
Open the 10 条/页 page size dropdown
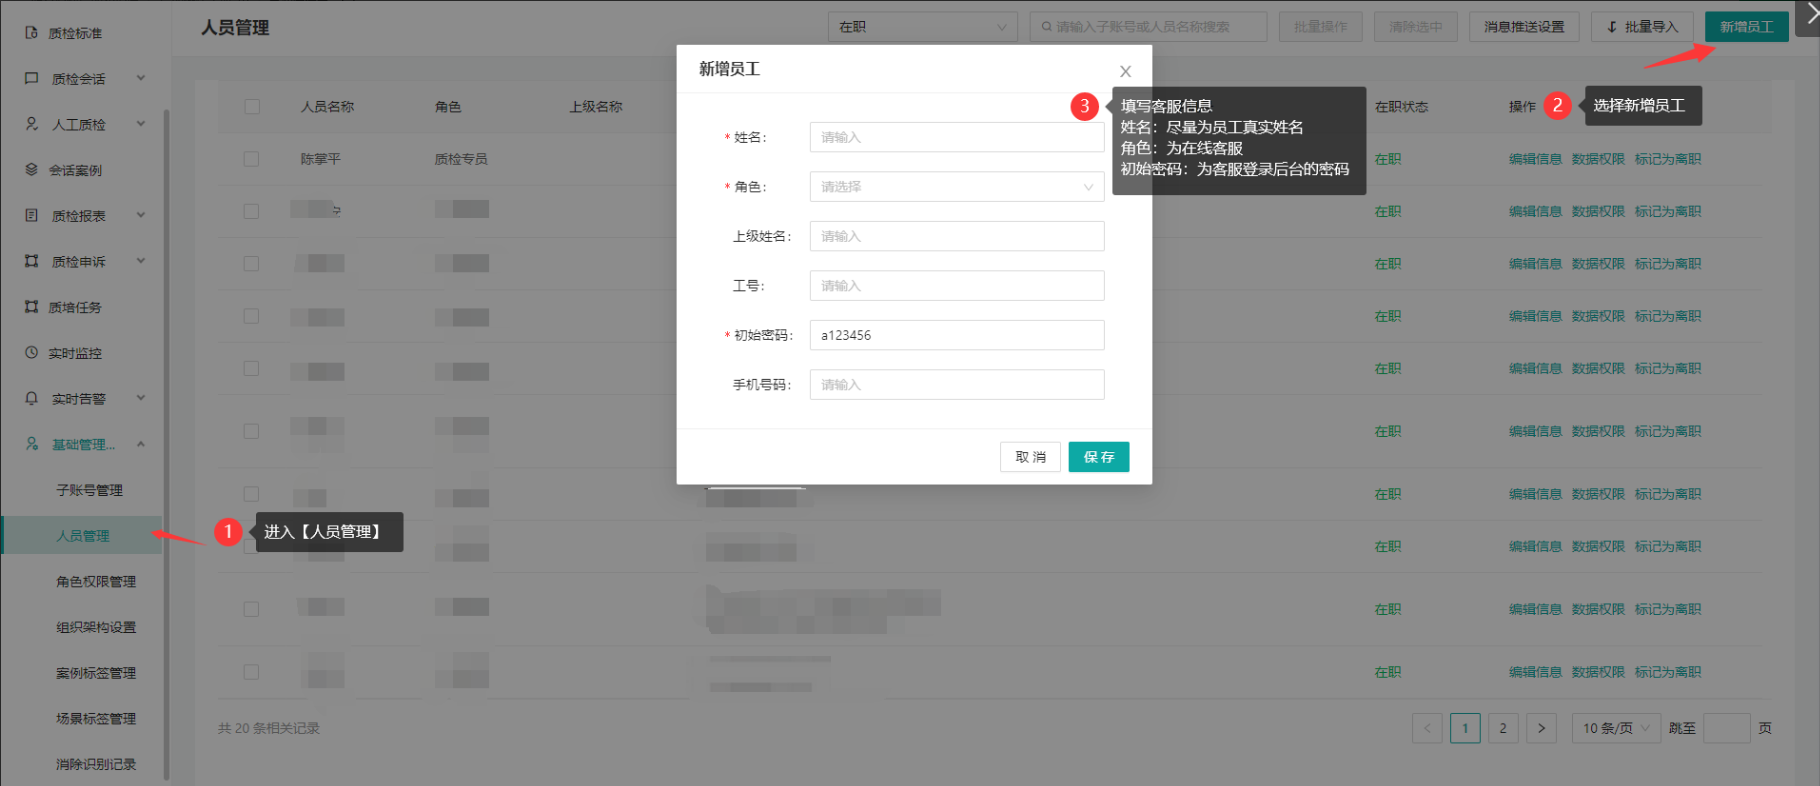coord(1616,728)
